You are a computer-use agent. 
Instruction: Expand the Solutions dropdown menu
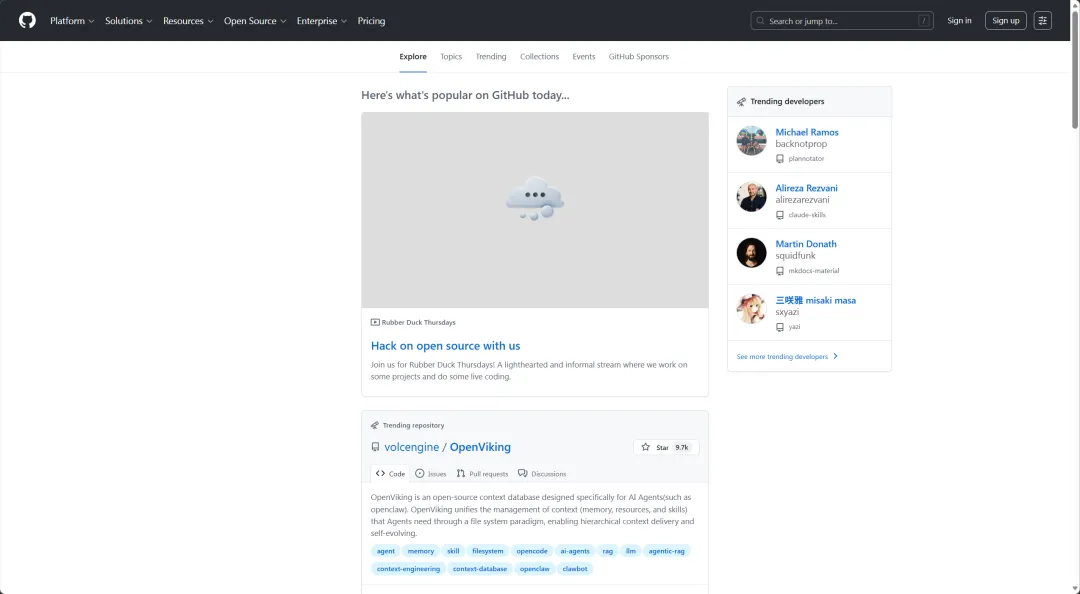tap(129, 21)
